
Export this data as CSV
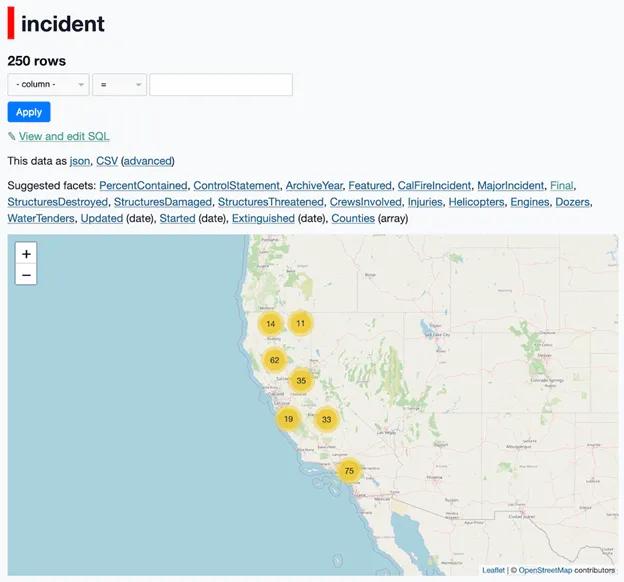pyautogui.click(x=107, y=161)
